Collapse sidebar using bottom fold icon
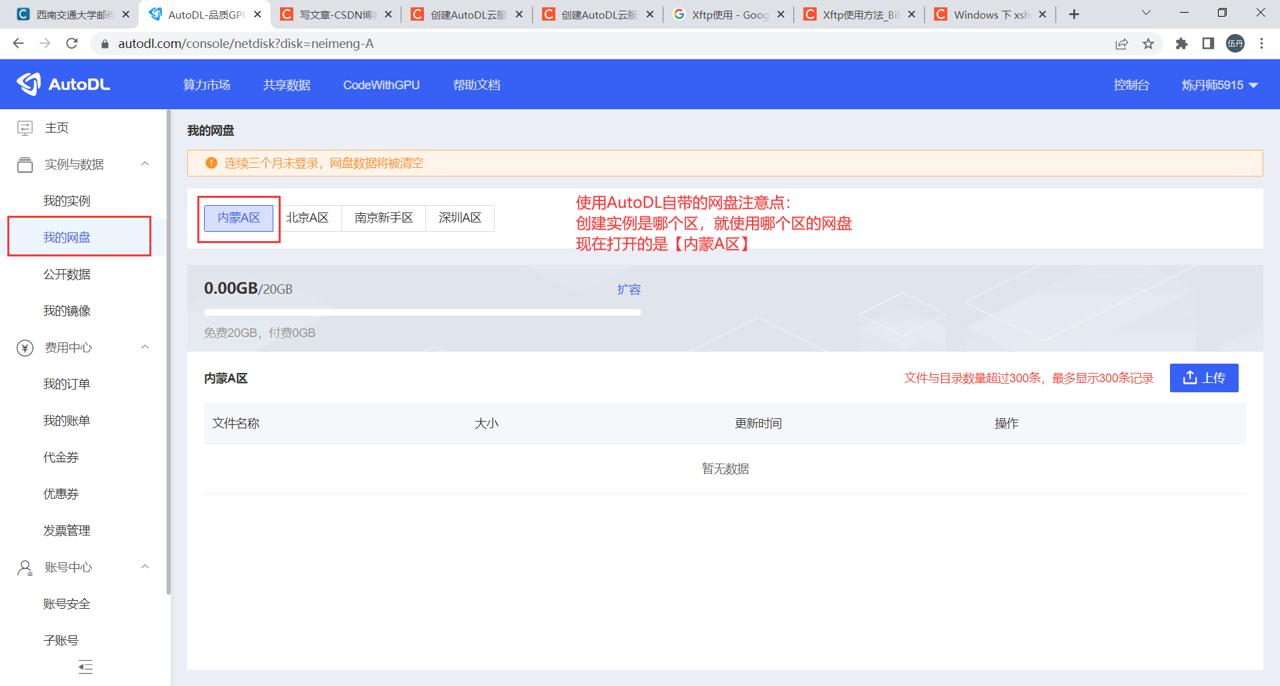This screenshot has height=686, width=1280. click(x=85, y=667)
